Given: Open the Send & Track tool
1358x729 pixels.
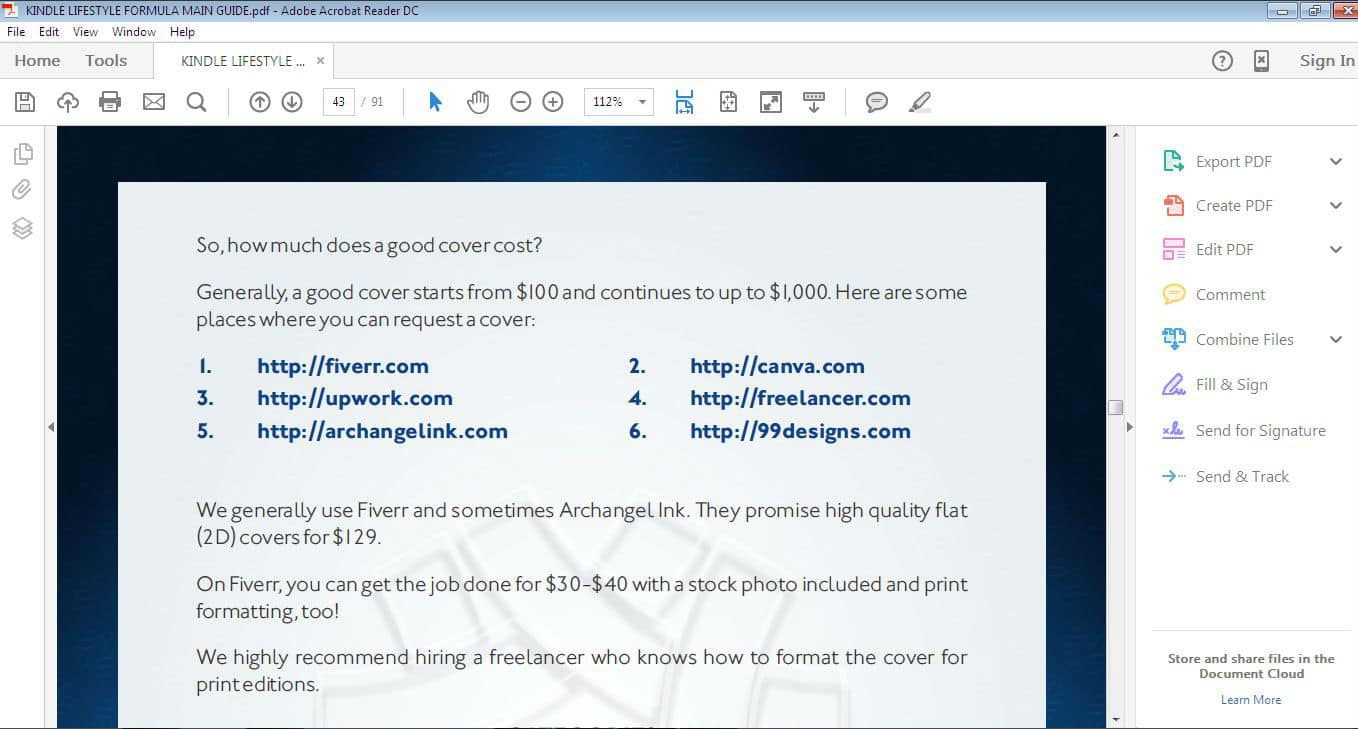Looking at the screenshot, I should pos(1242,476).
